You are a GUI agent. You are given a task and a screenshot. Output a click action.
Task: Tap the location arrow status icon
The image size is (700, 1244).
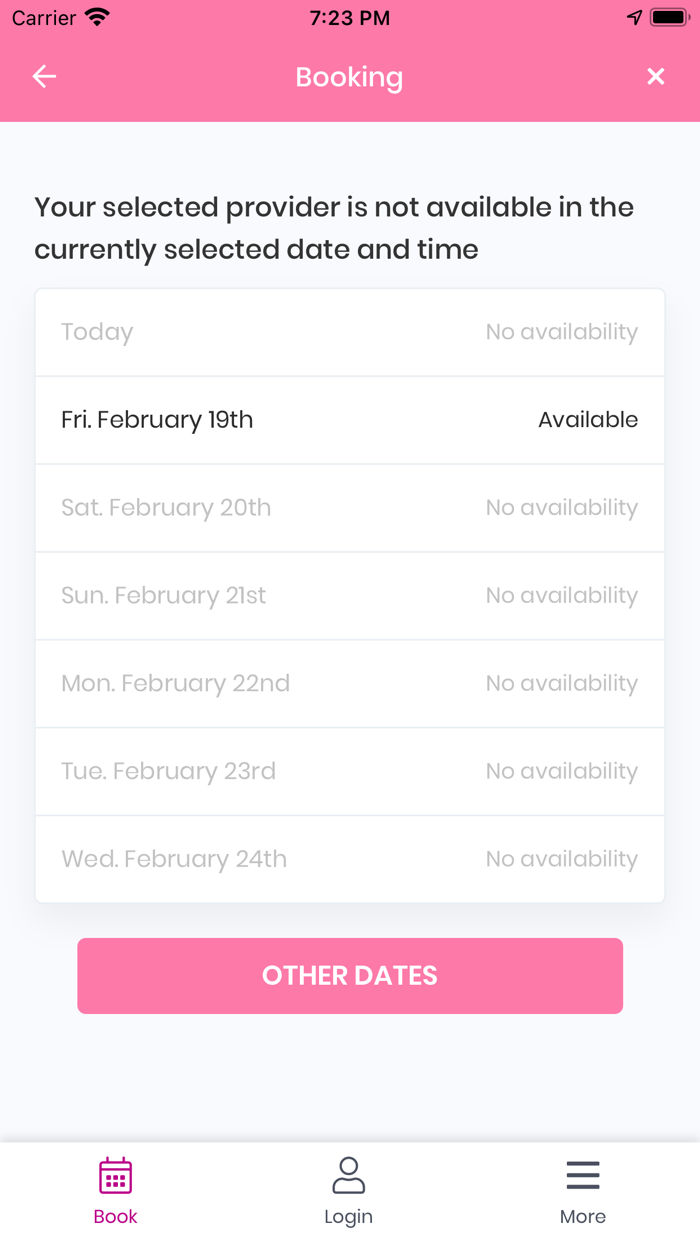click(x=634, y=18)
